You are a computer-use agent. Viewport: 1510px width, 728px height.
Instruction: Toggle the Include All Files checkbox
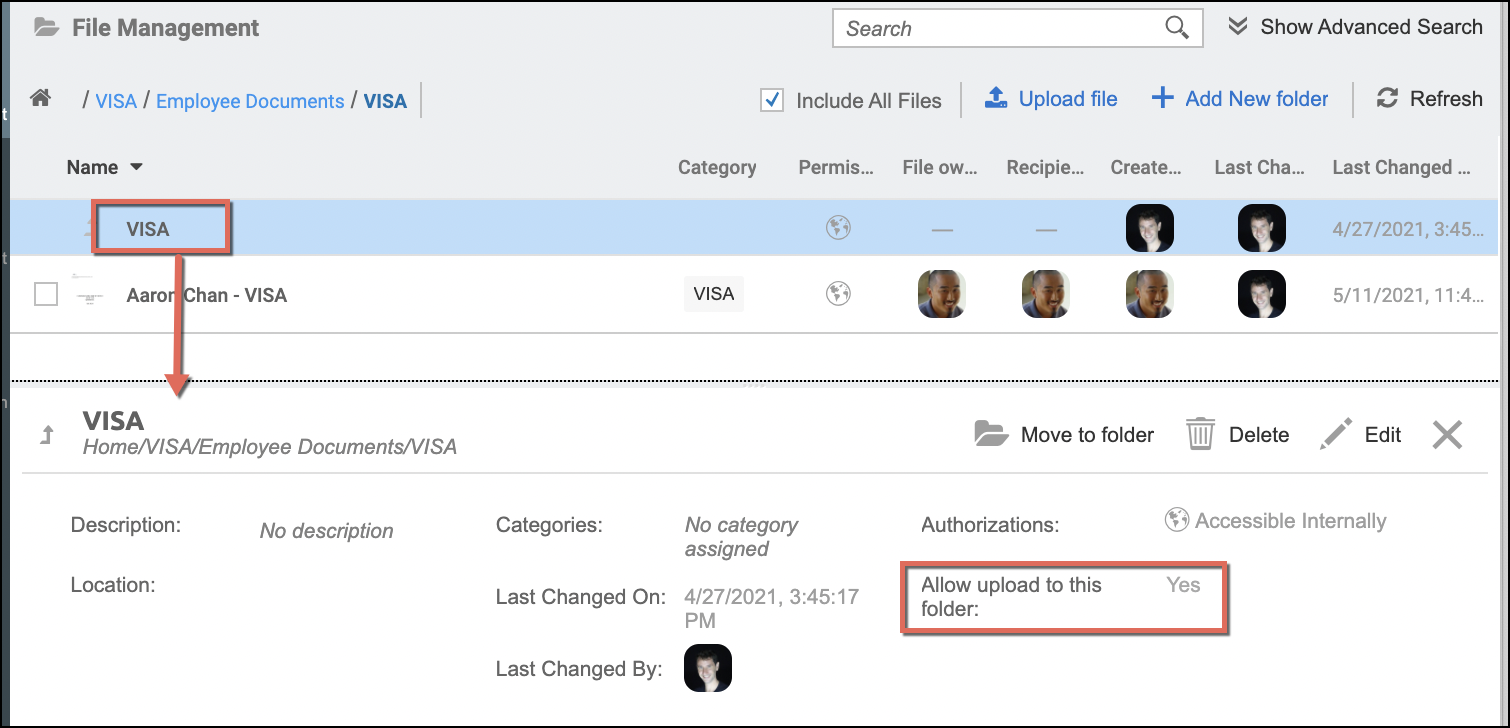tap(772, 100)
